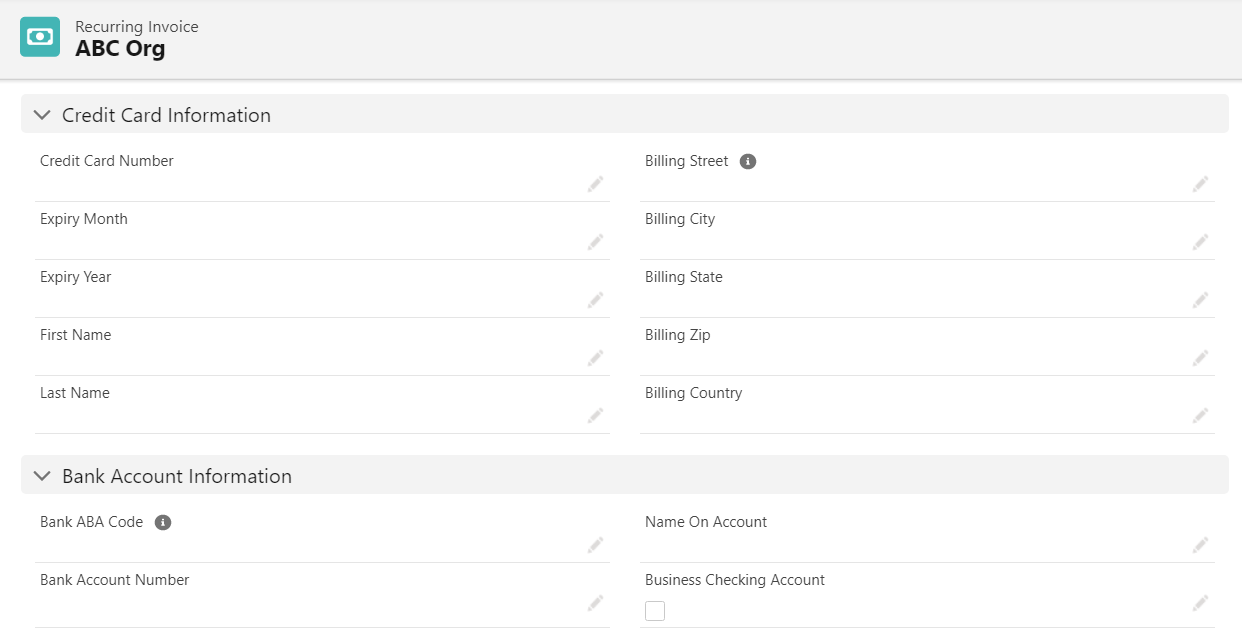
Task: Edit Billing City with pencil icon
Action: (x=1200, y=242)
